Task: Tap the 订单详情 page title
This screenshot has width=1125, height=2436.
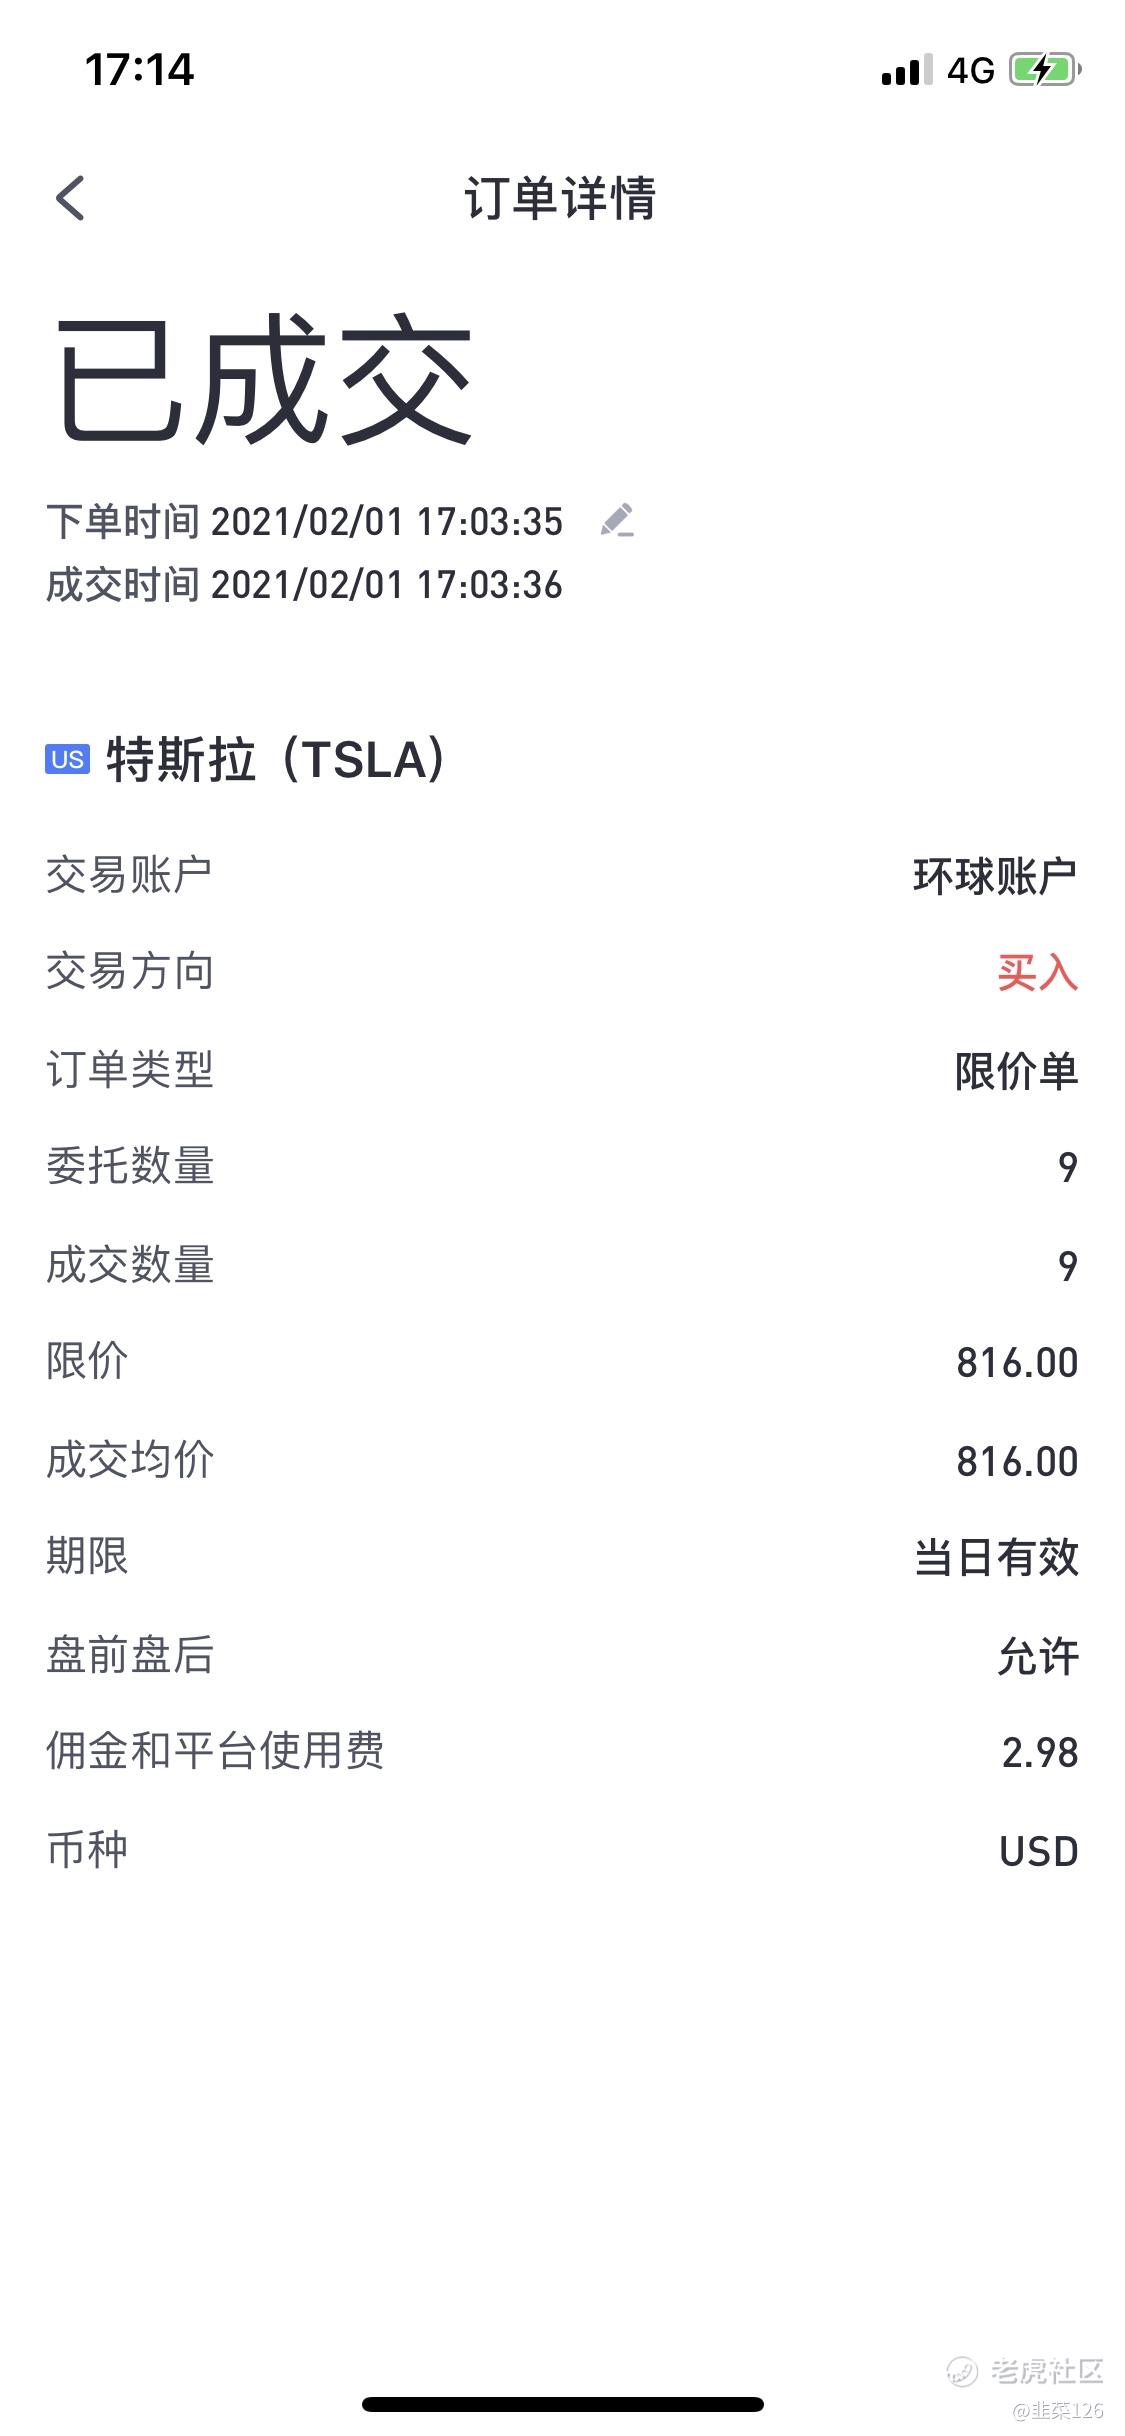Action: click(x=561, y=198)
